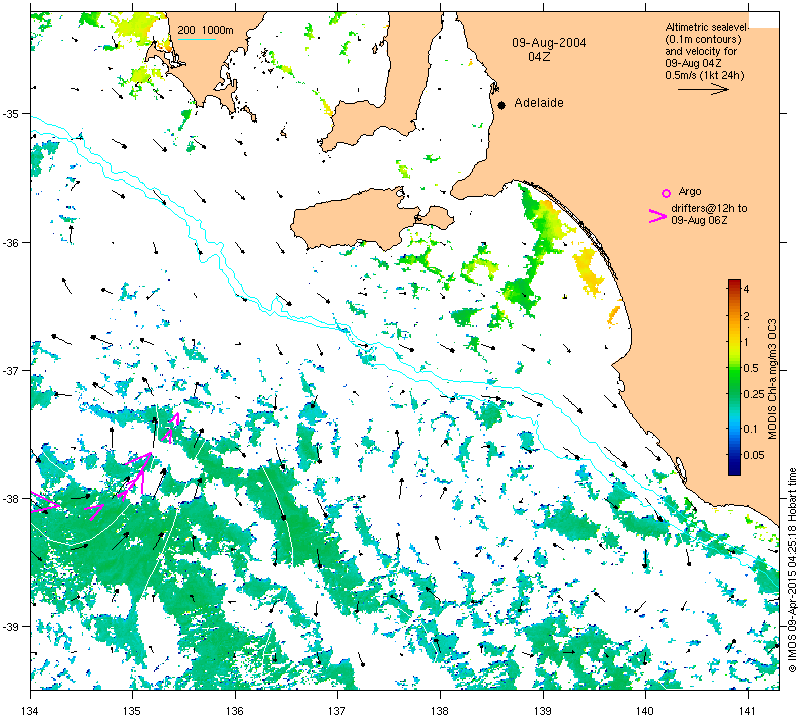Click the longitude axis label '135'
The image size is (800, 720).
click(133, 710)
